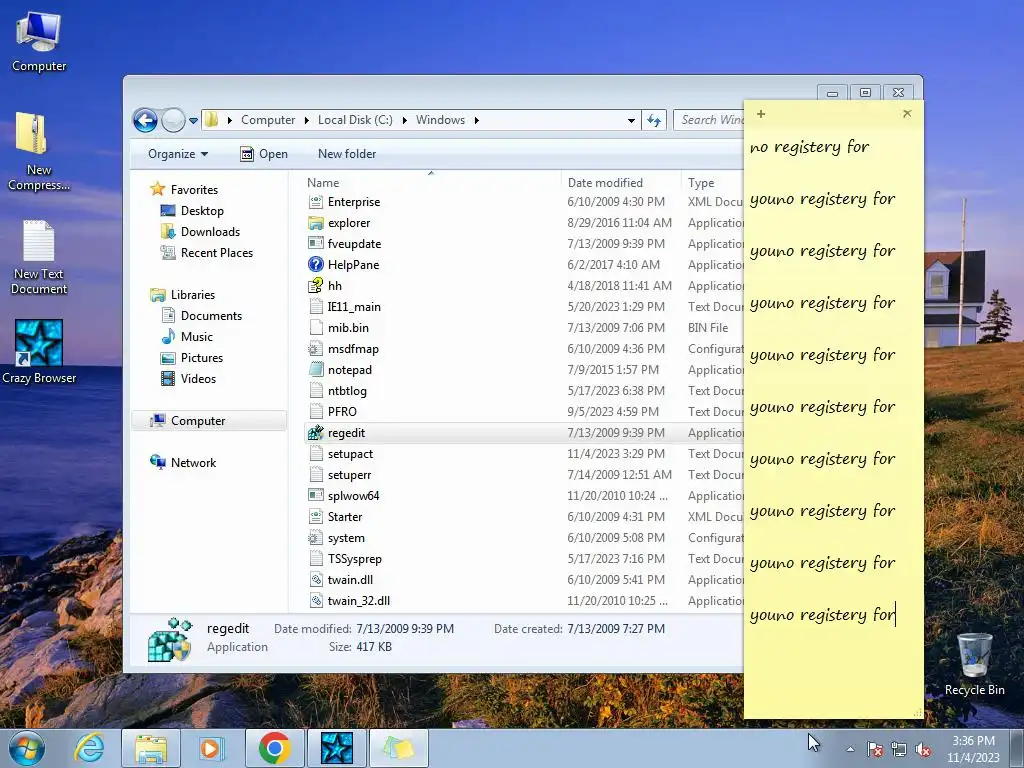Refresh the Windows folder view
The height and width of the screenshot is (768, 1024).
tap(654, 120)
